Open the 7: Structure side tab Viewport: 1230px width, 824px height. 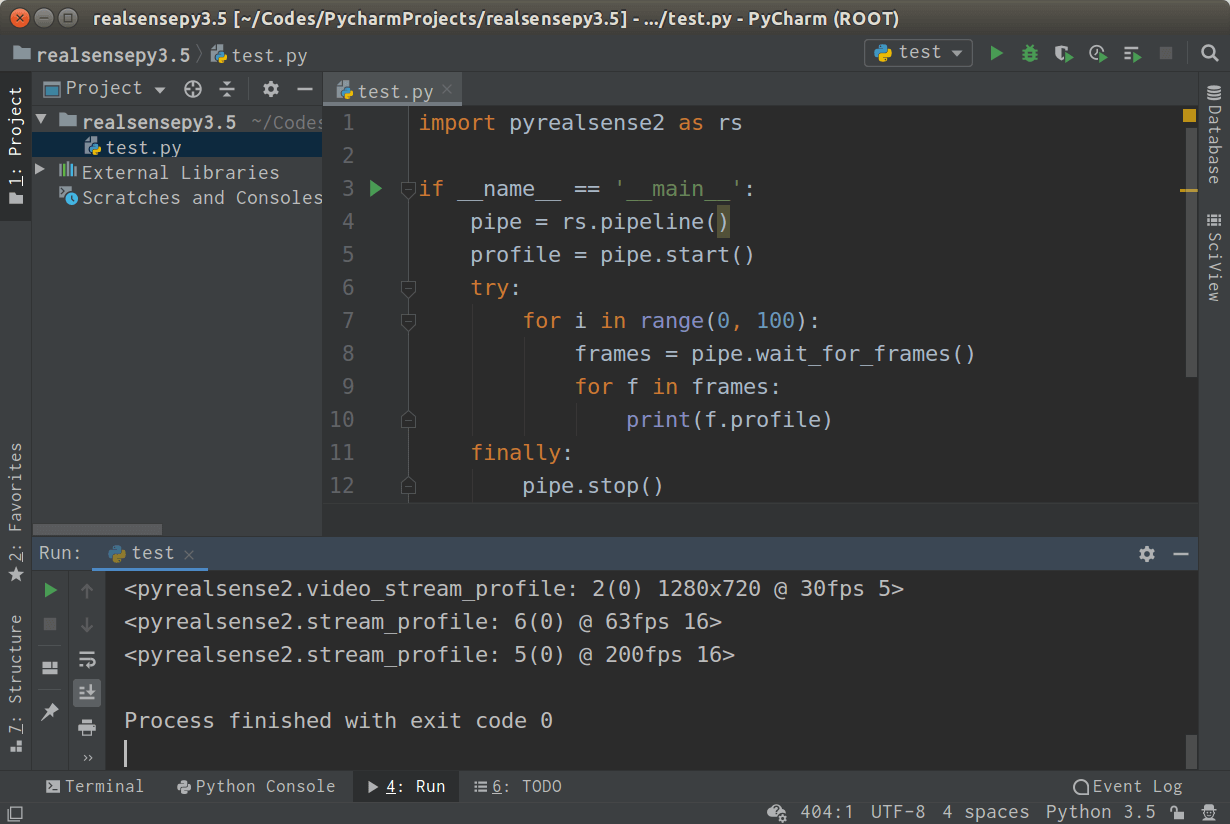15,683
